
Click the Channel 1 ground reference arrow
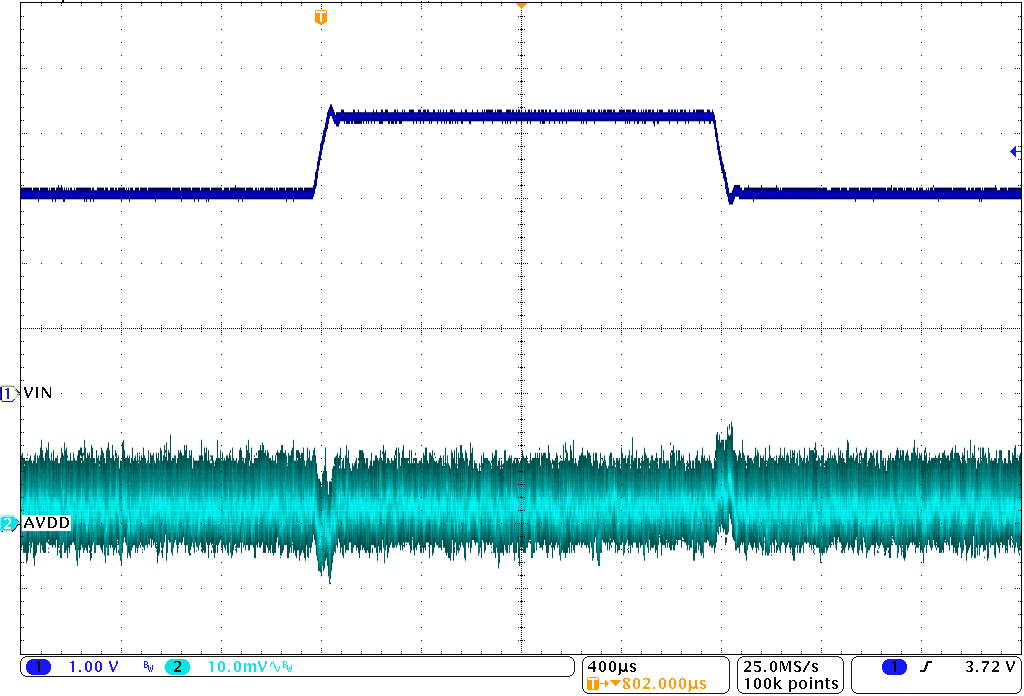point(7,393)
